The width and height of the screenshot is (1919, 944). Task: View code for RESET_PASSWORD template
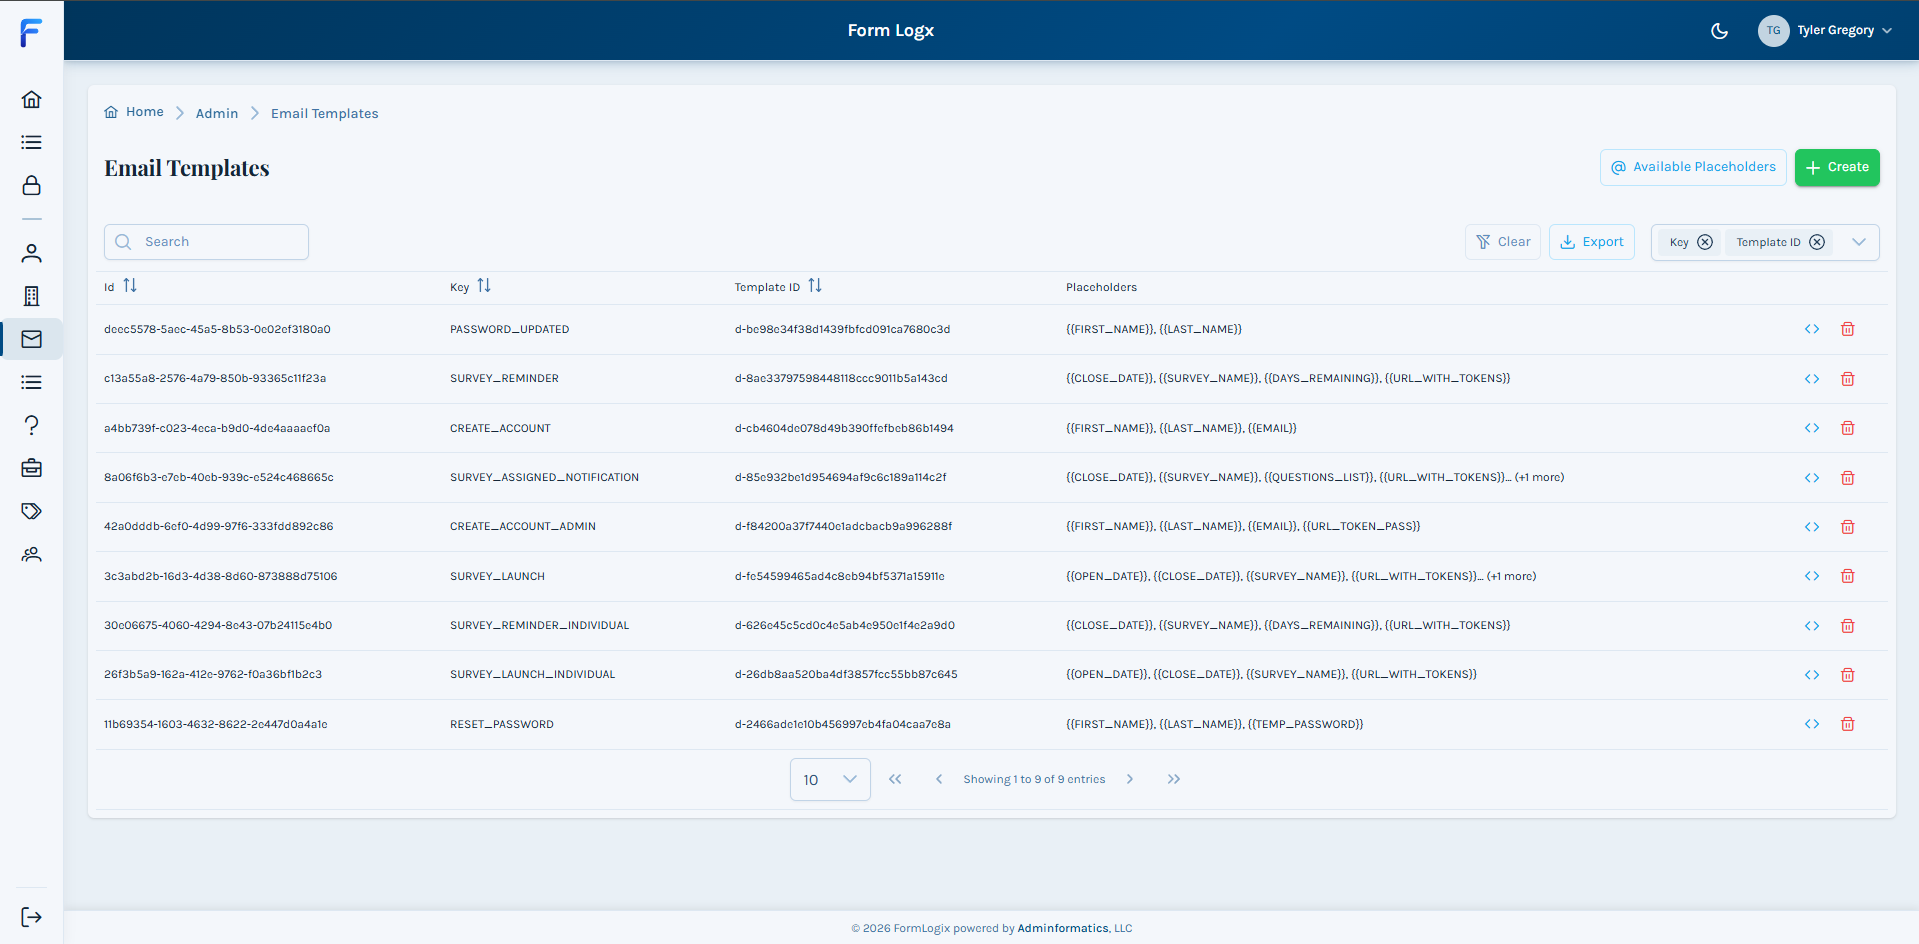tap(1812, 724)
